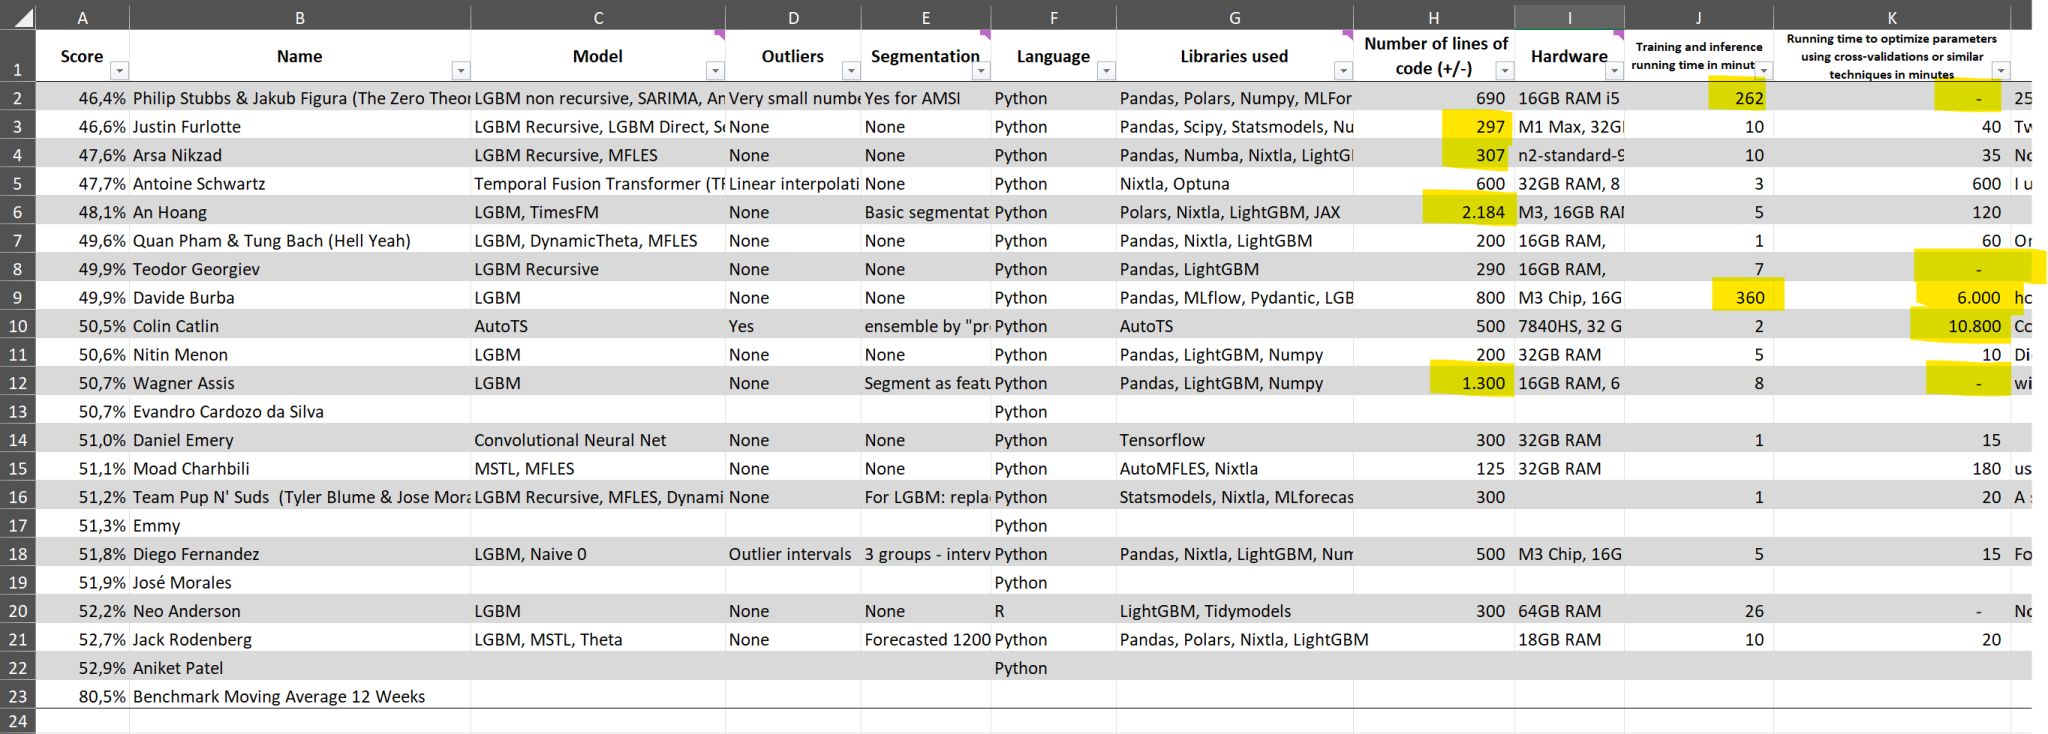Open the Outliers filter dropdown button
Viewport: 2048px width, 734px height.
(x=850, y=71)
